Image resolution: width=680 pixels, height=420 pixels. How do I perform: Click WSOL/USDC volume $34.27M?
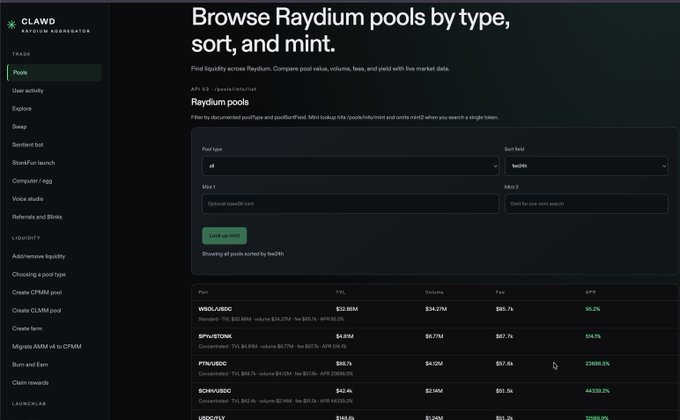(436, 309)
